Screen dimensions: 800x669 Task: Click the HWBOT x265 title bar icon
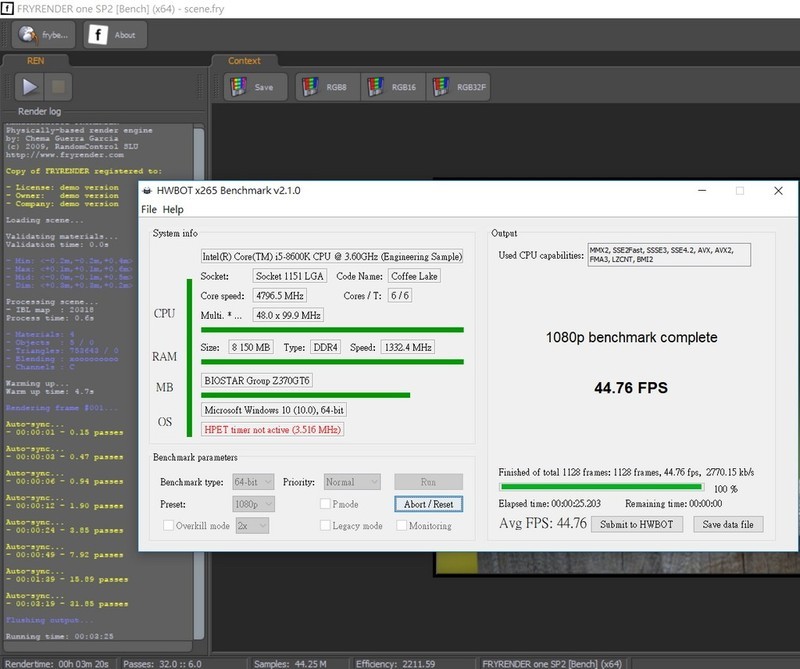point(146,190)
